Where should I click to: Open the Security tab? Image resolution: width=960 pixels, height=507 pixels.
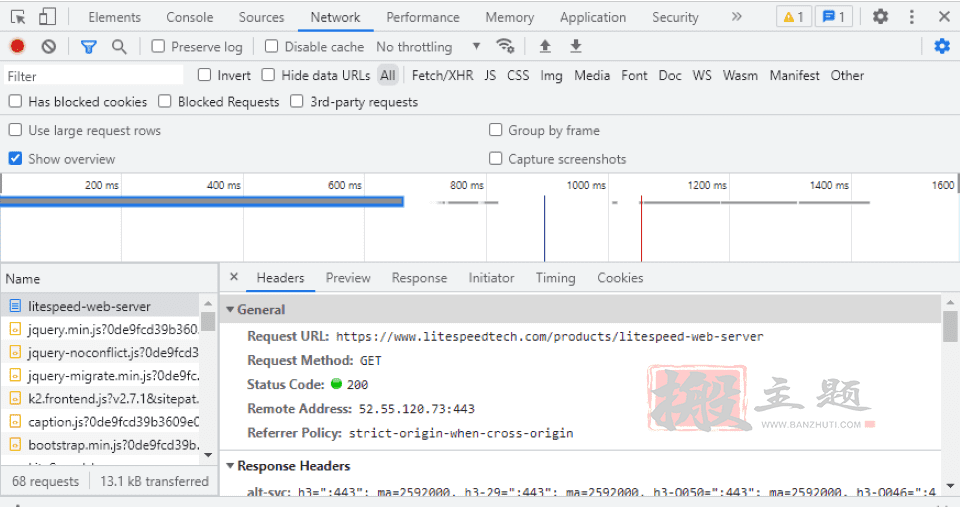(x=675, y=17)
